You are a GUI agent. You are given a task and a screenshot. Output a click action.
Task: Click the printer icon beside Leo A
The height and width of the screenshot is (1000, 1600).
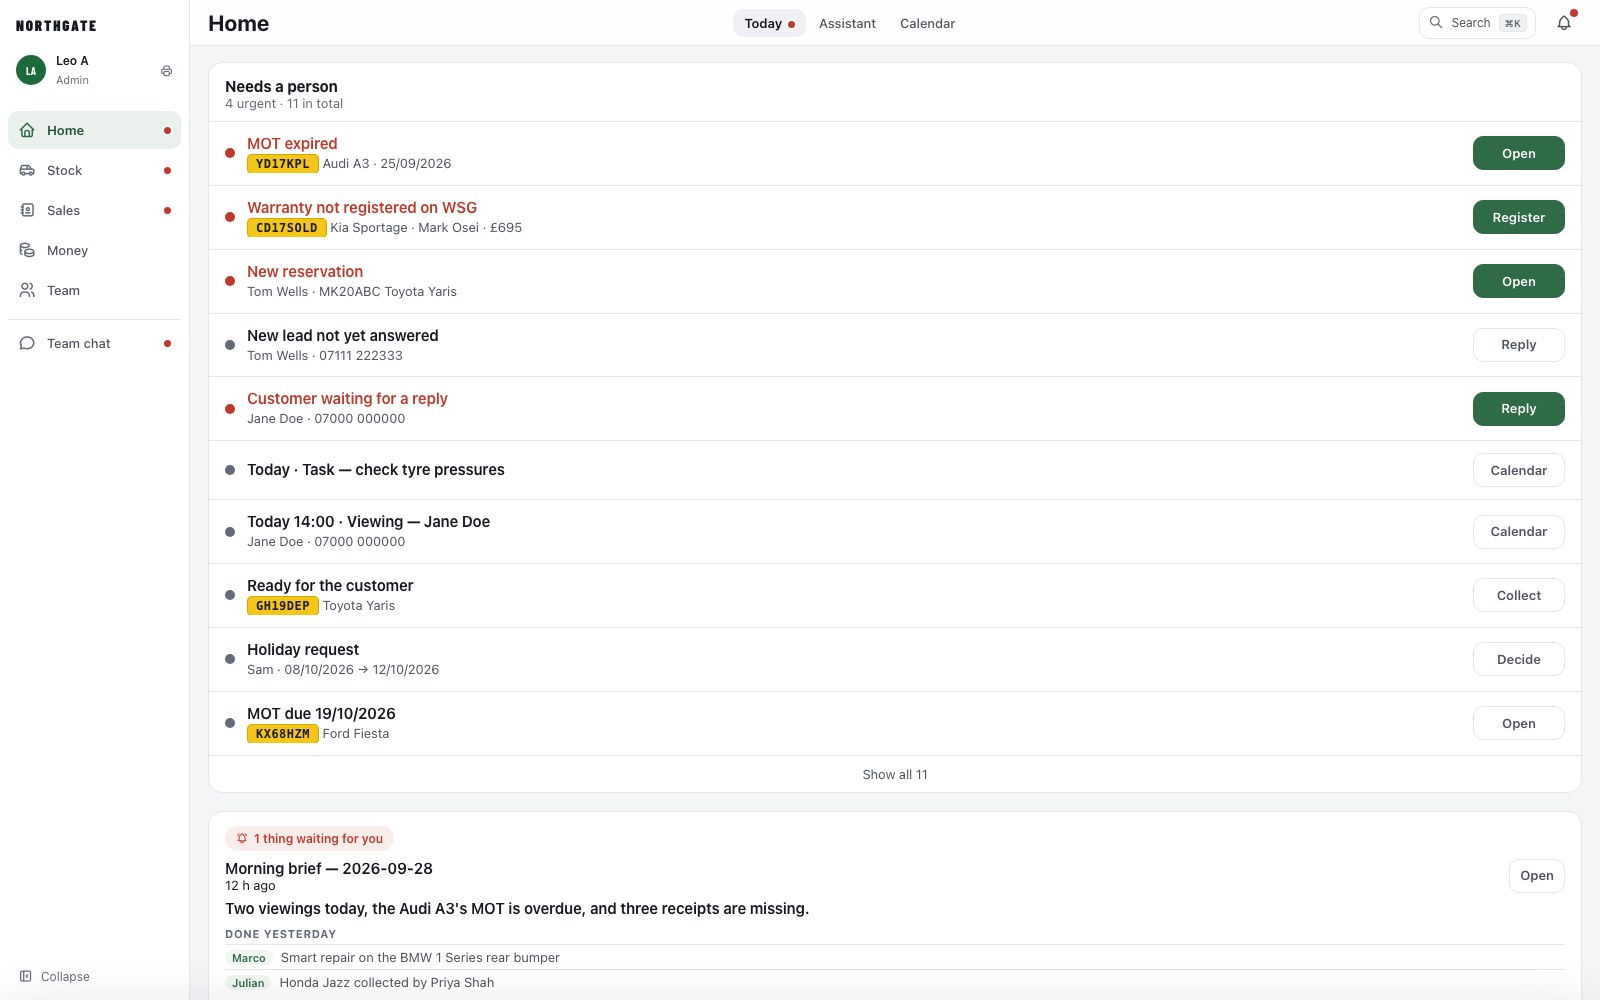coord(166,71)
